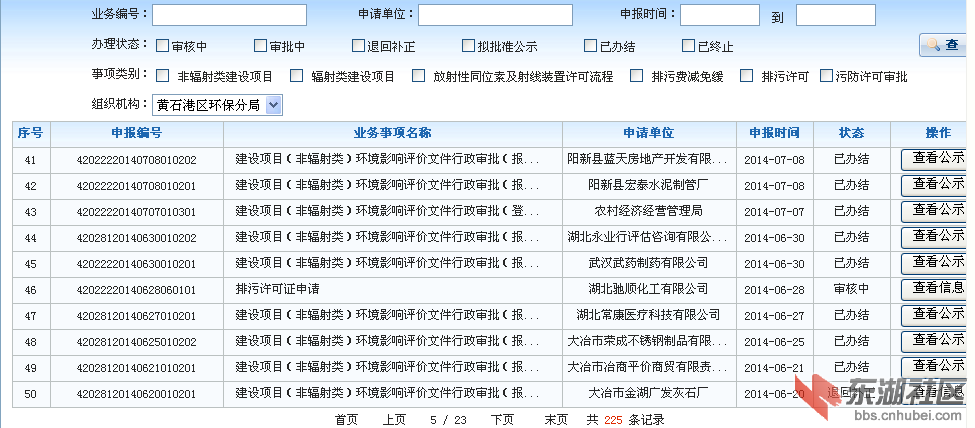
Task: Tick the 审核中 status checkbox
Action: coord(162,45)
